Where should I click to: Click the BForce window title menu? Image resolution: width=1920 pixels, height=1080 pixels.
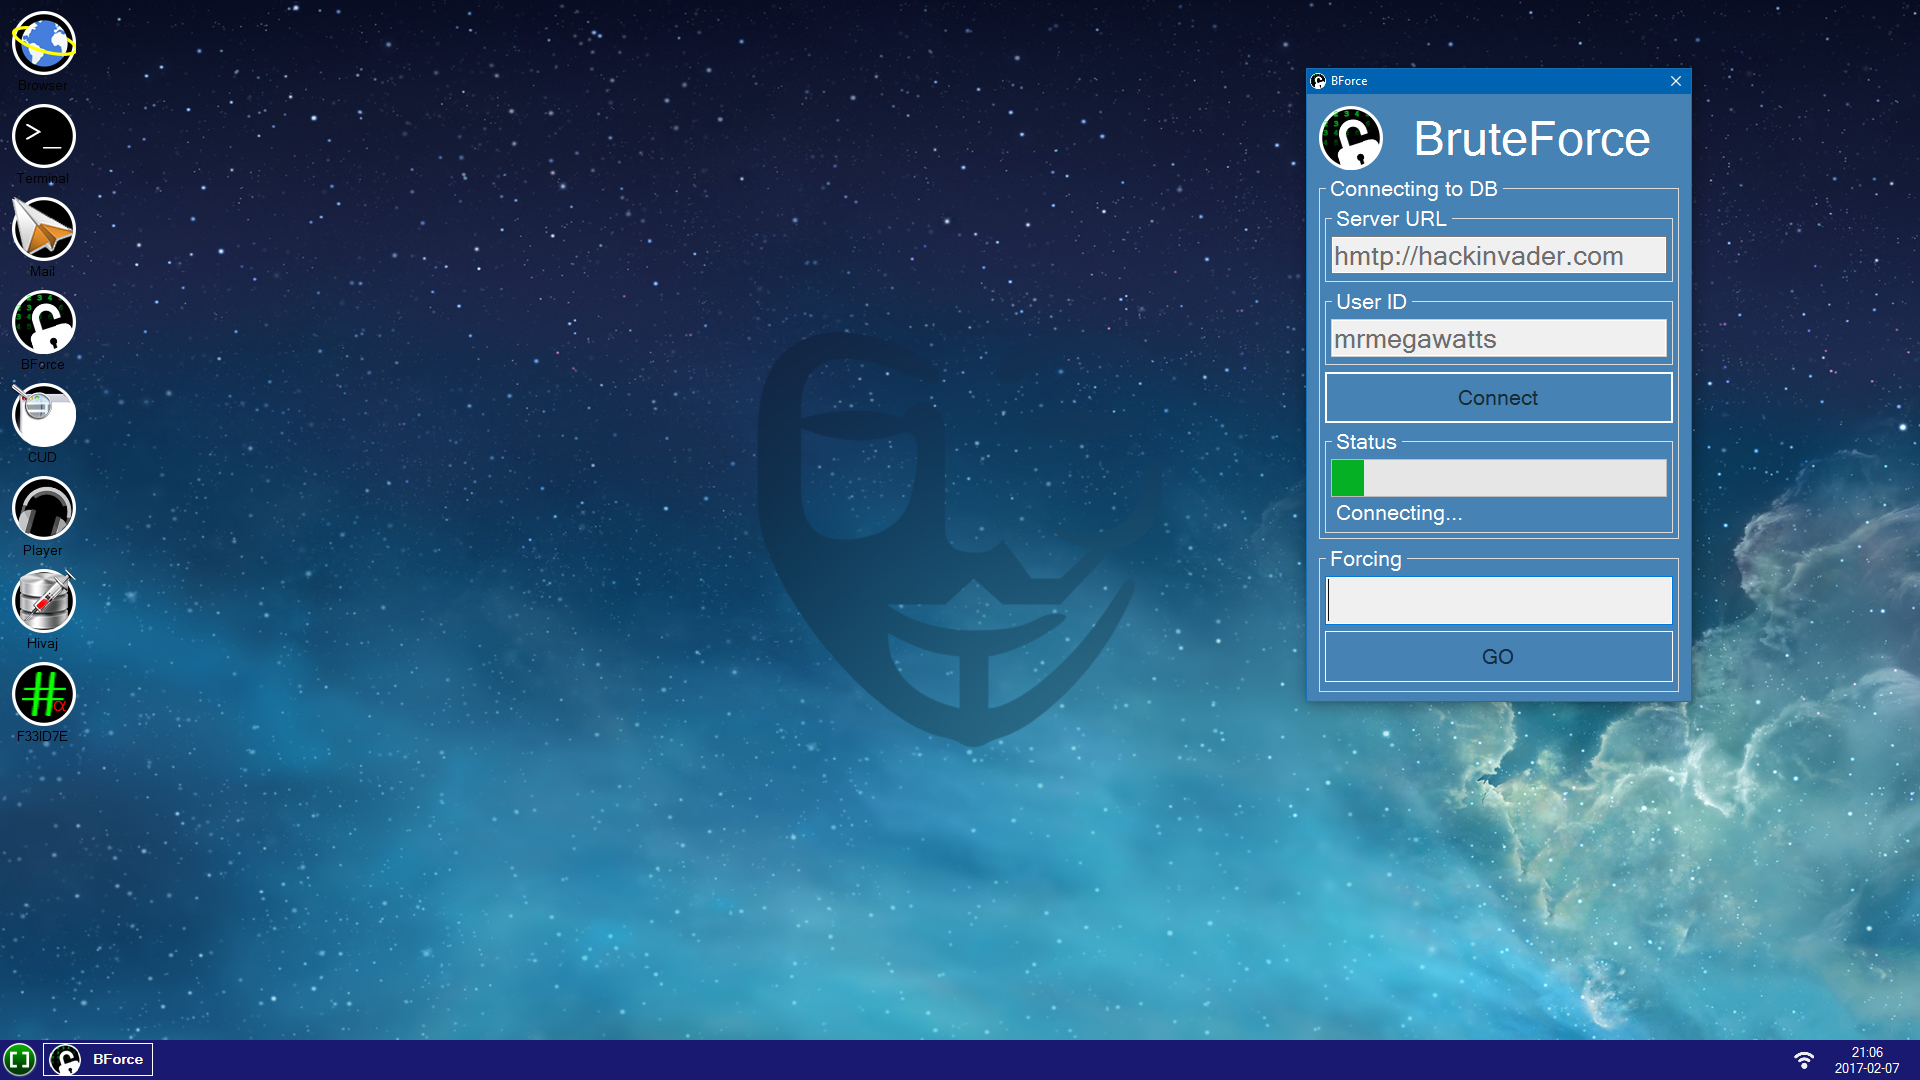tap(1319, 80)
